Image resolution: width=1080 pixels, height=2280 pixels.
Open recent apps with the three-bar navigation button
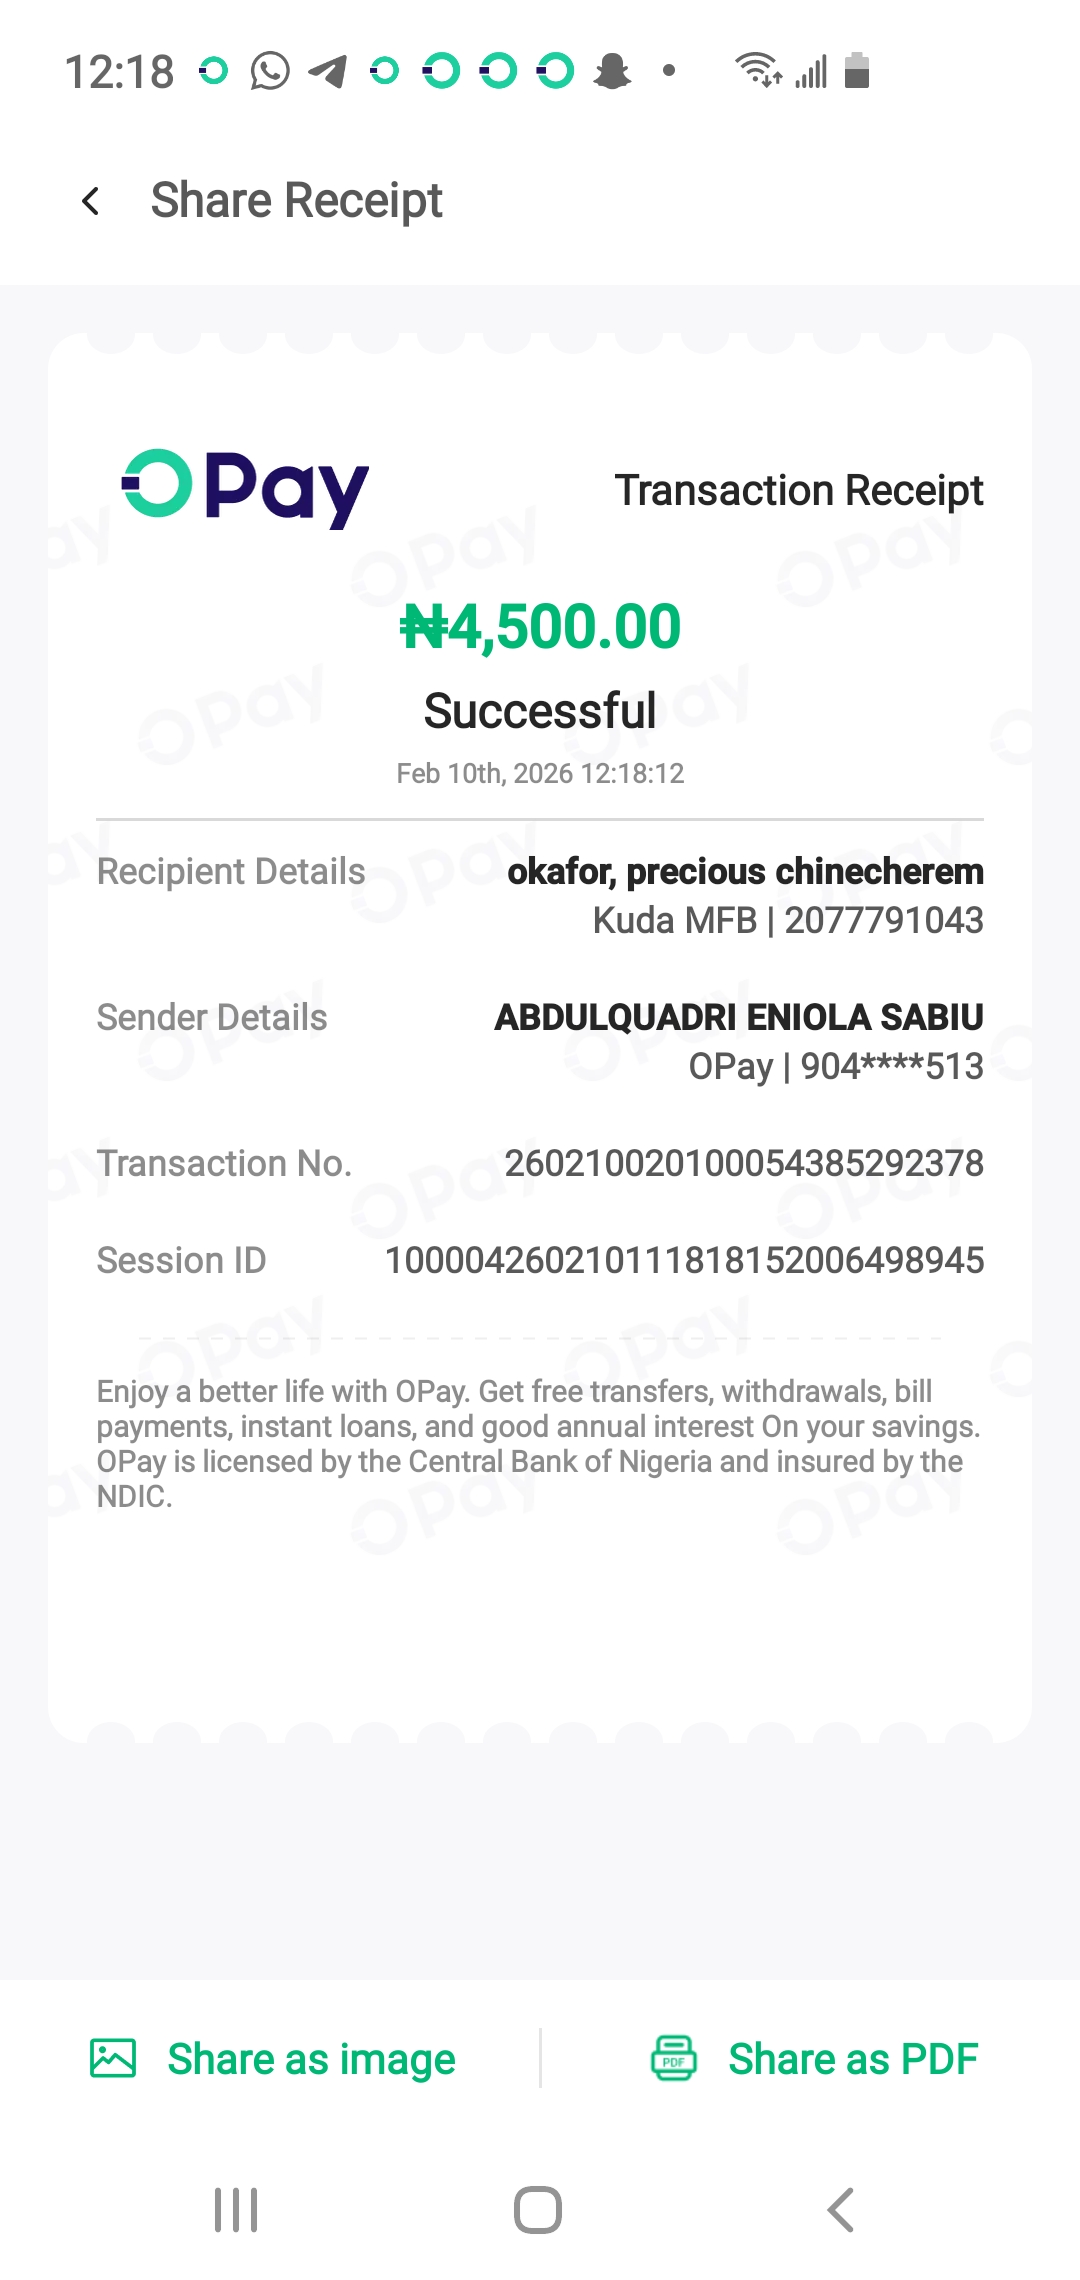pos(236,2210)
